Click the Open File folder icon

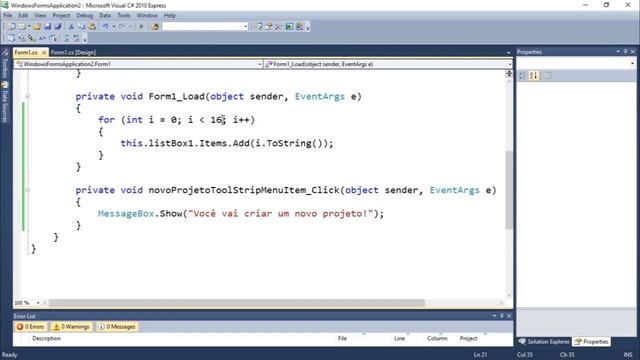tap(37, 27)
